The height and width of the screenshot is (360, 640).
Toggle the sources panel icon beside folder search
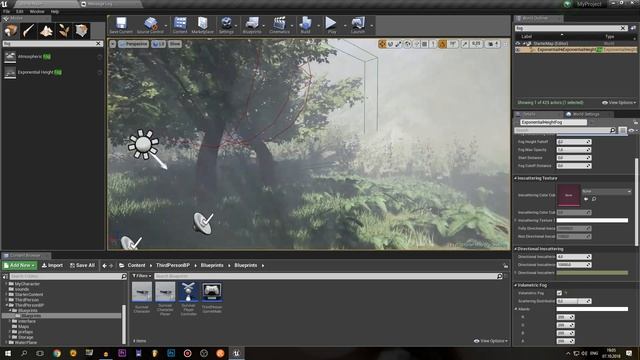coord(5,277)
